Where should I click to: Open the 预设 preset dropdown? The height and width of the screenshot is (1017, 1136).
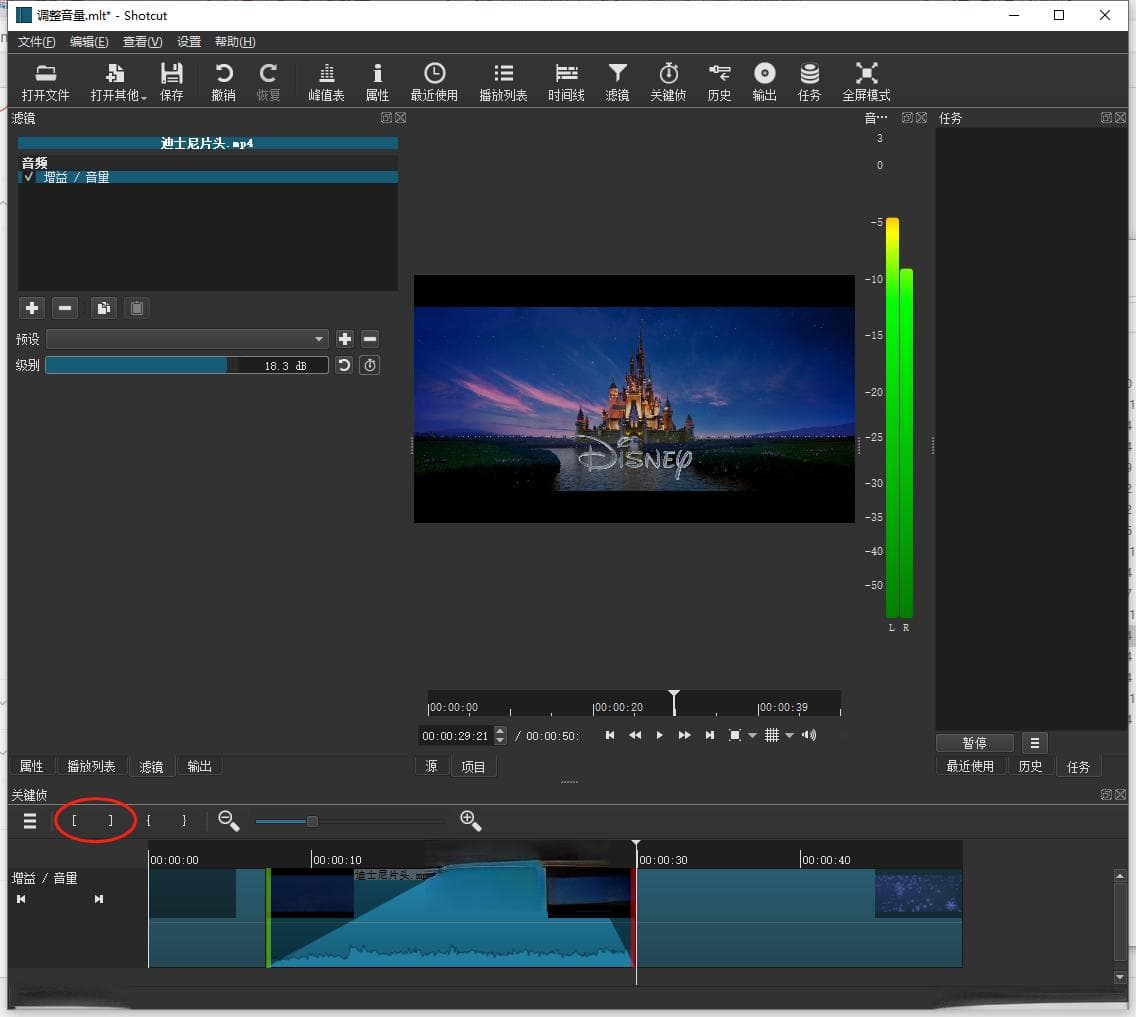(187, 339)
